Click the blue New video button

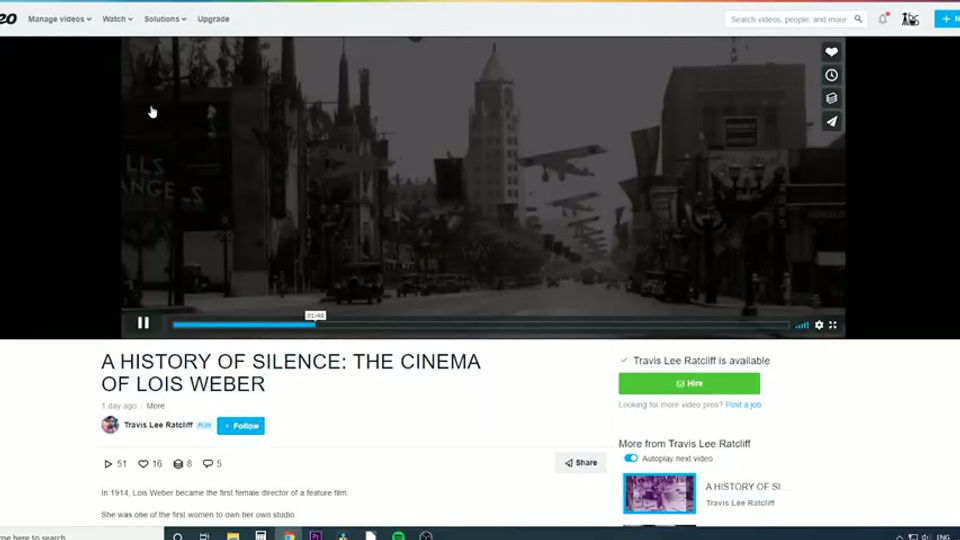tap(948, 19)
